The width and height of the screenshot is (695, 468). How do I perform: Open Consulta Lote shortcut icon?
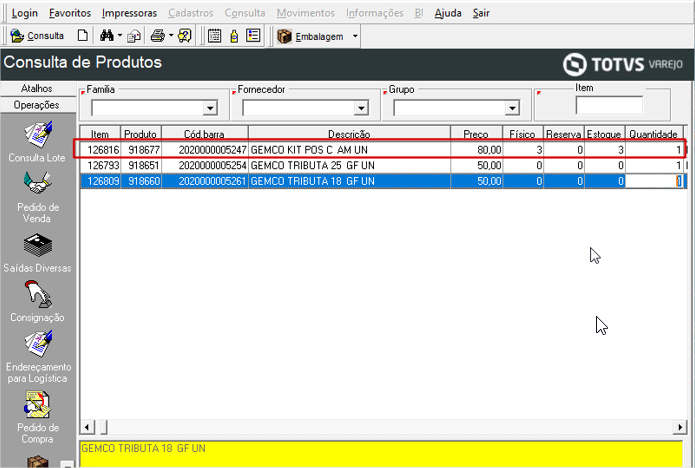coord(38,135)
